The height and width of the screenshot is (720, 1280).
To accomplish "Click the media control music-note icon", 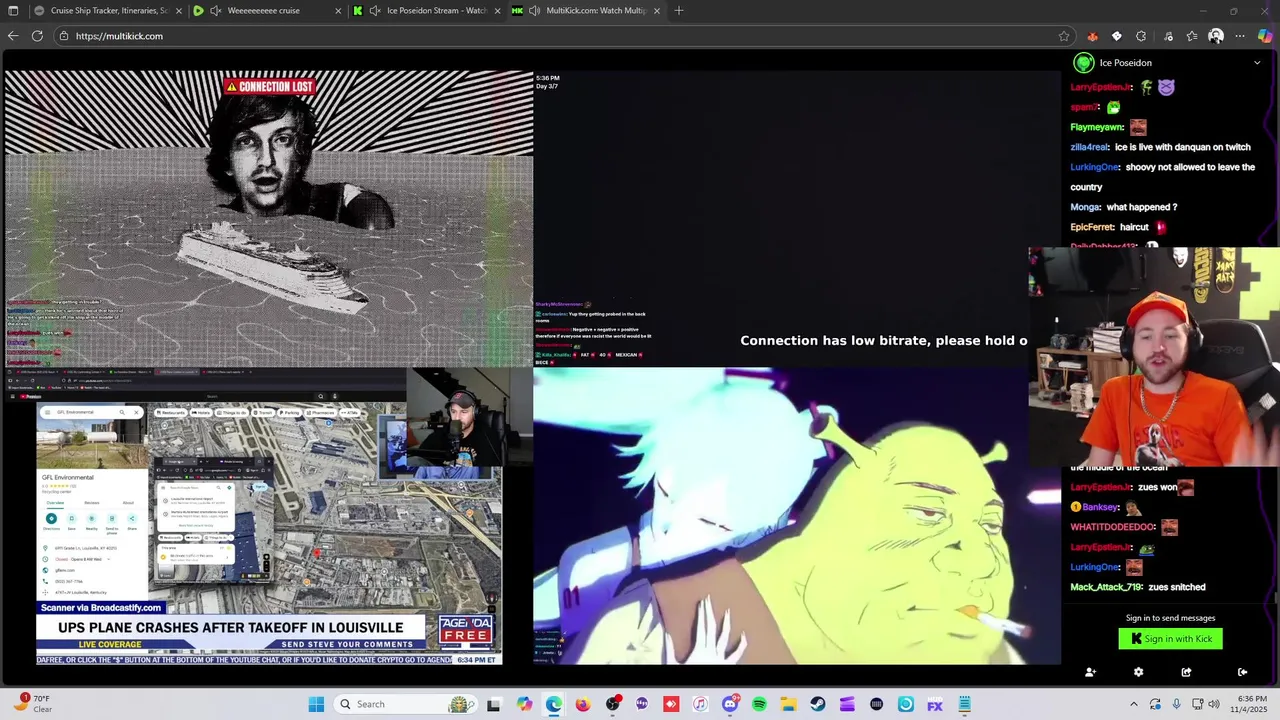I will (x=1168, y=36).
